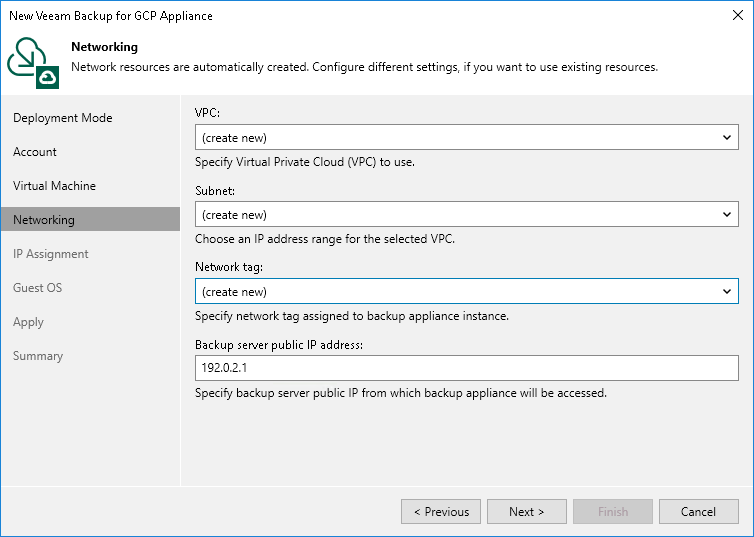Click the 'Subnet:' label
Viewport: 754px width, 537px height.
pos(215,191)
